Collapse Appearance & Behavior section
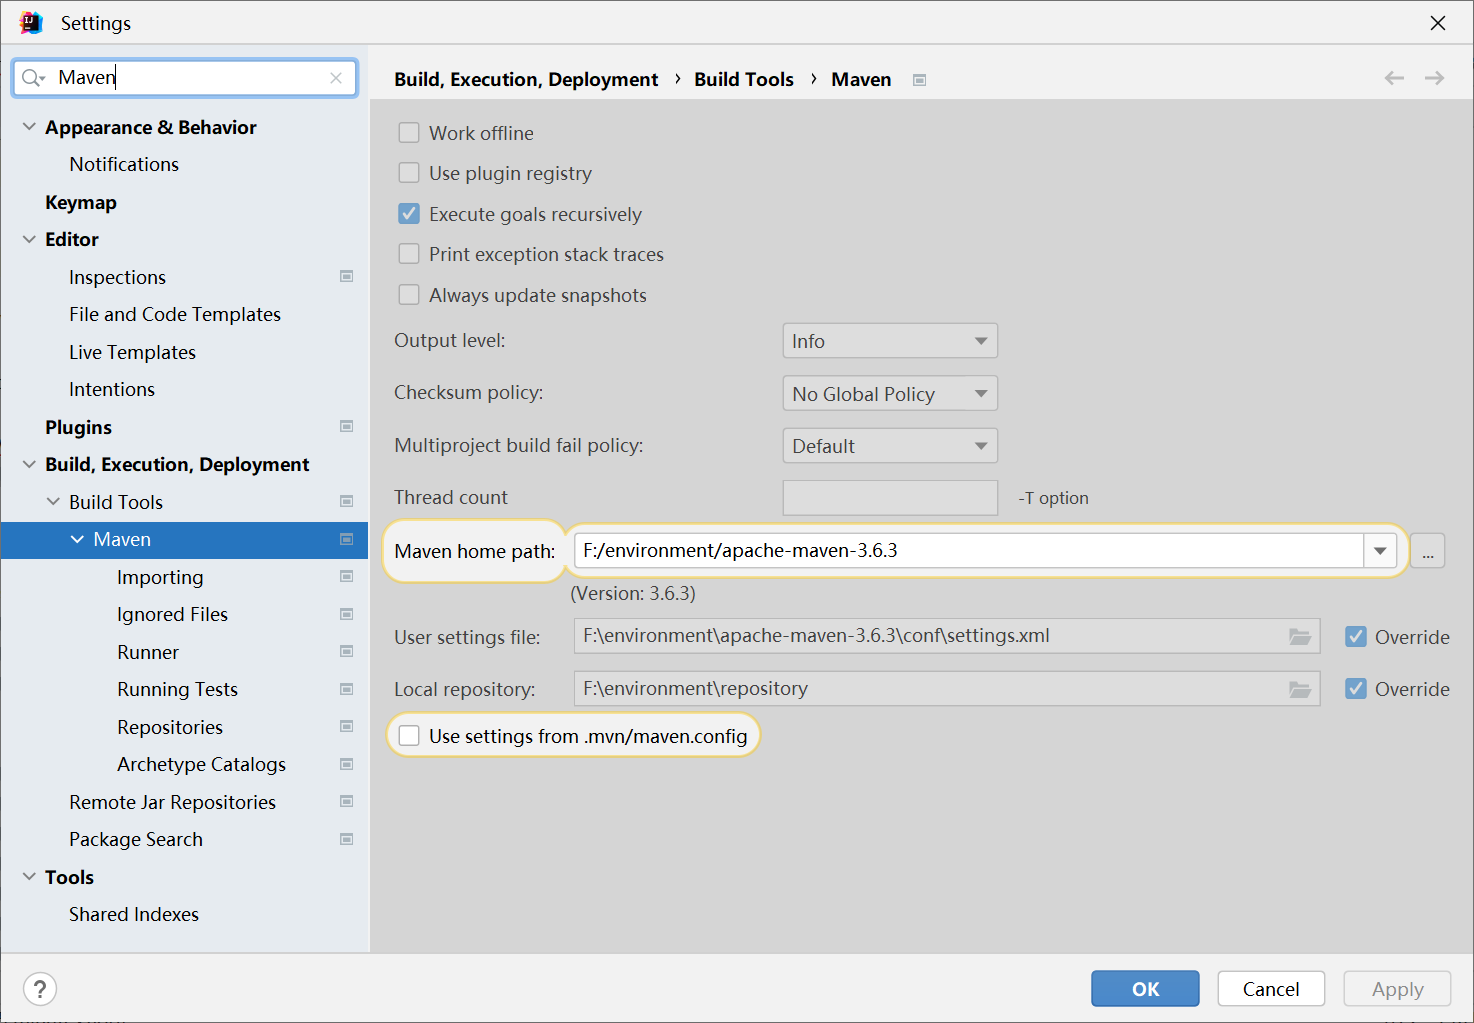Viewport: 1474px width, 1023px height. click(x=29, y=127)
